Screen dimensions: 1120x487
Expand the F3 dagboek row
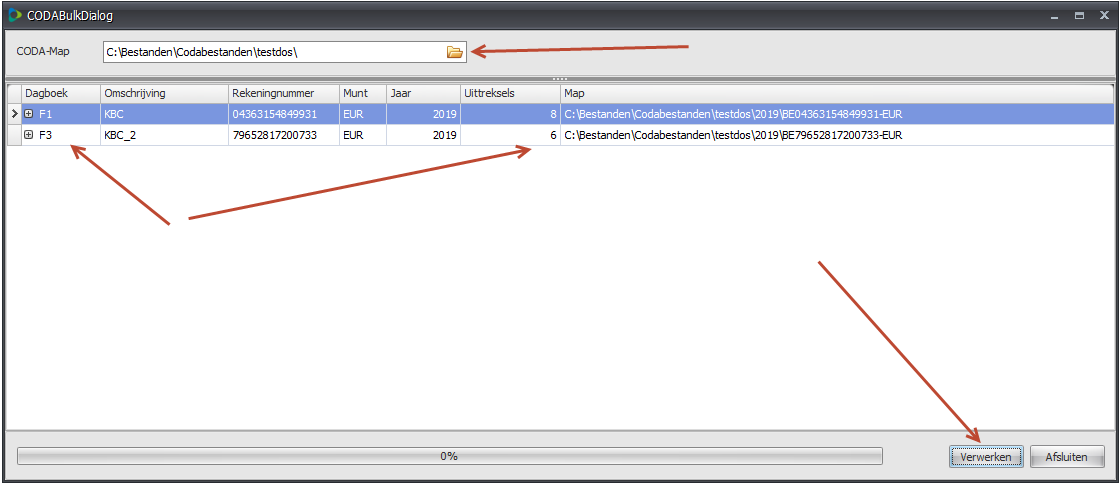29,135
